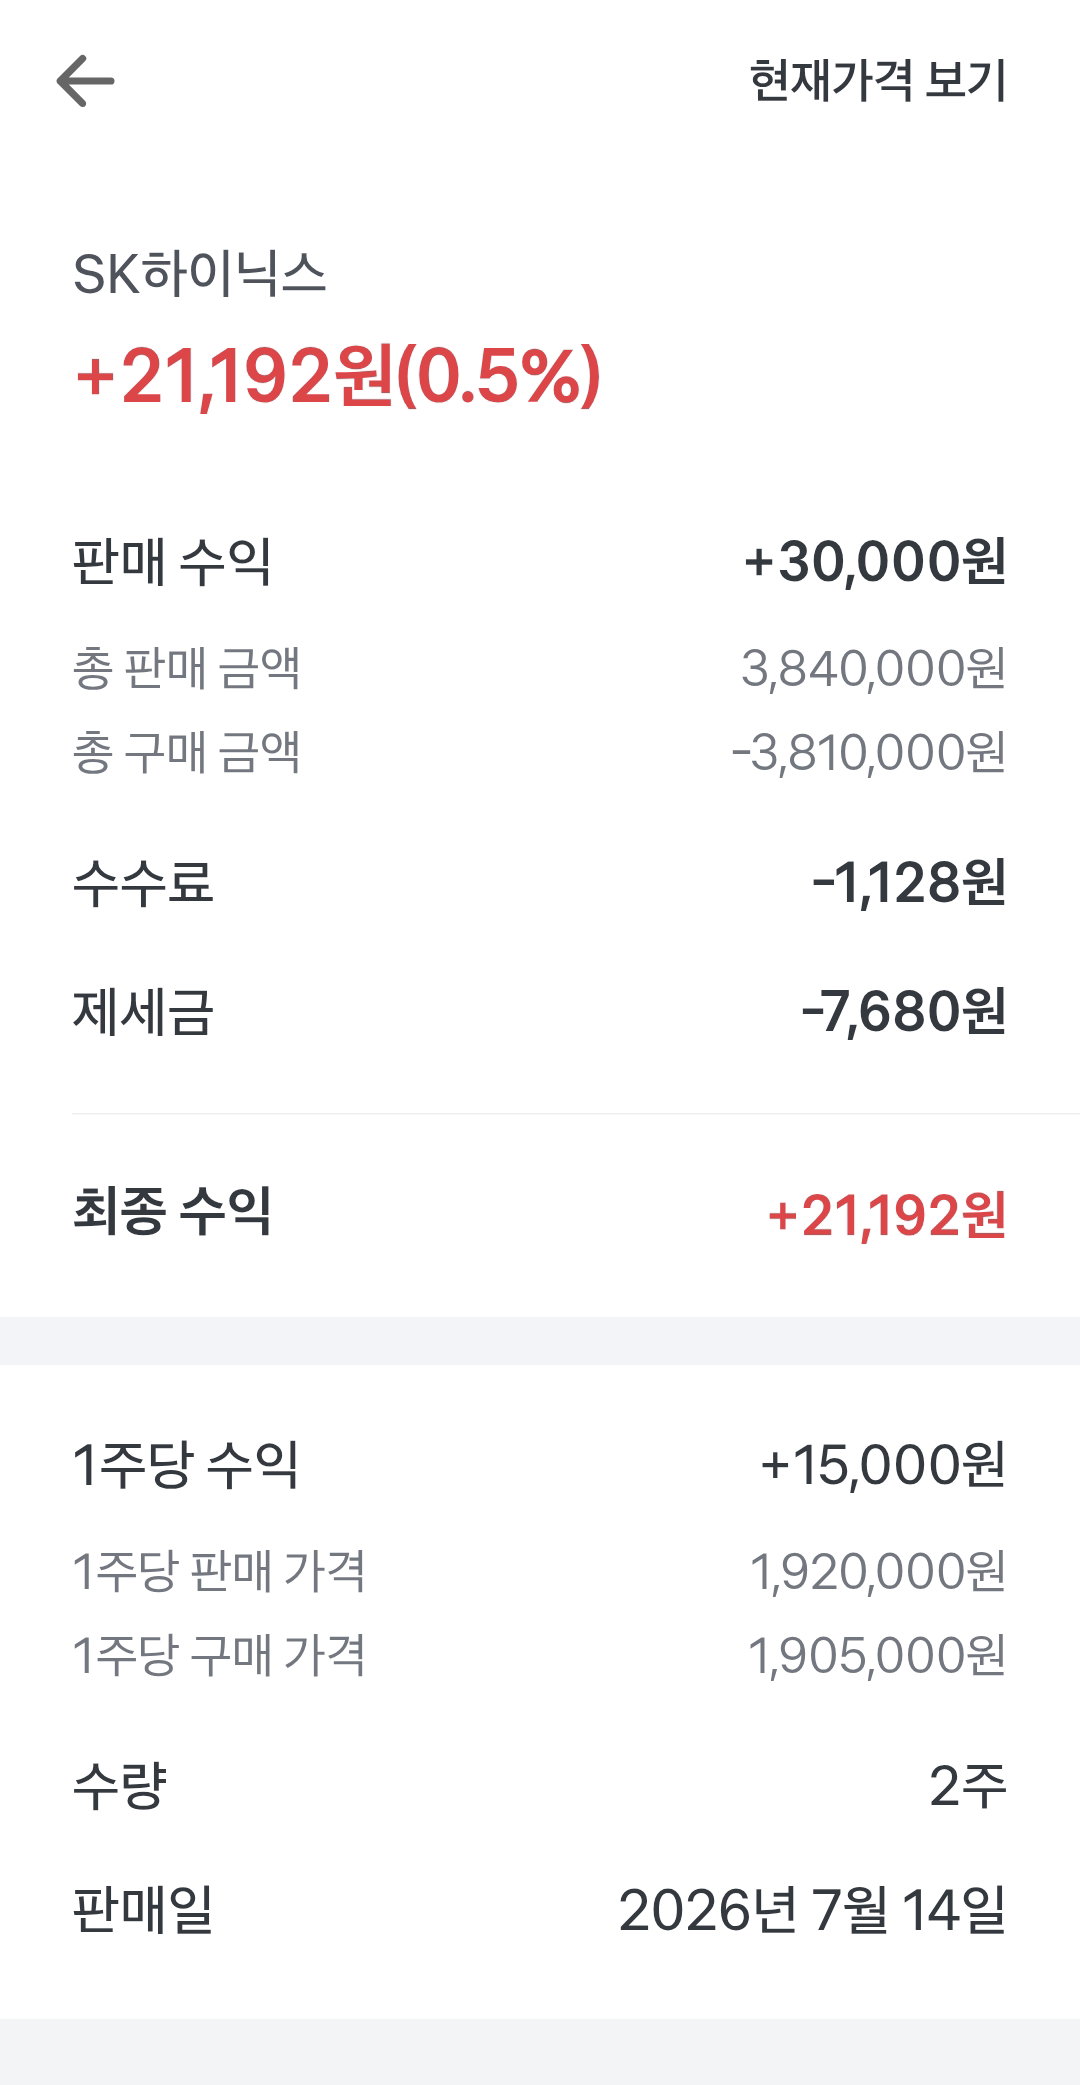Viewport: 1080px width, 2085px height.
Task: Tap the -1,128원 fee value
Action: 909,883
